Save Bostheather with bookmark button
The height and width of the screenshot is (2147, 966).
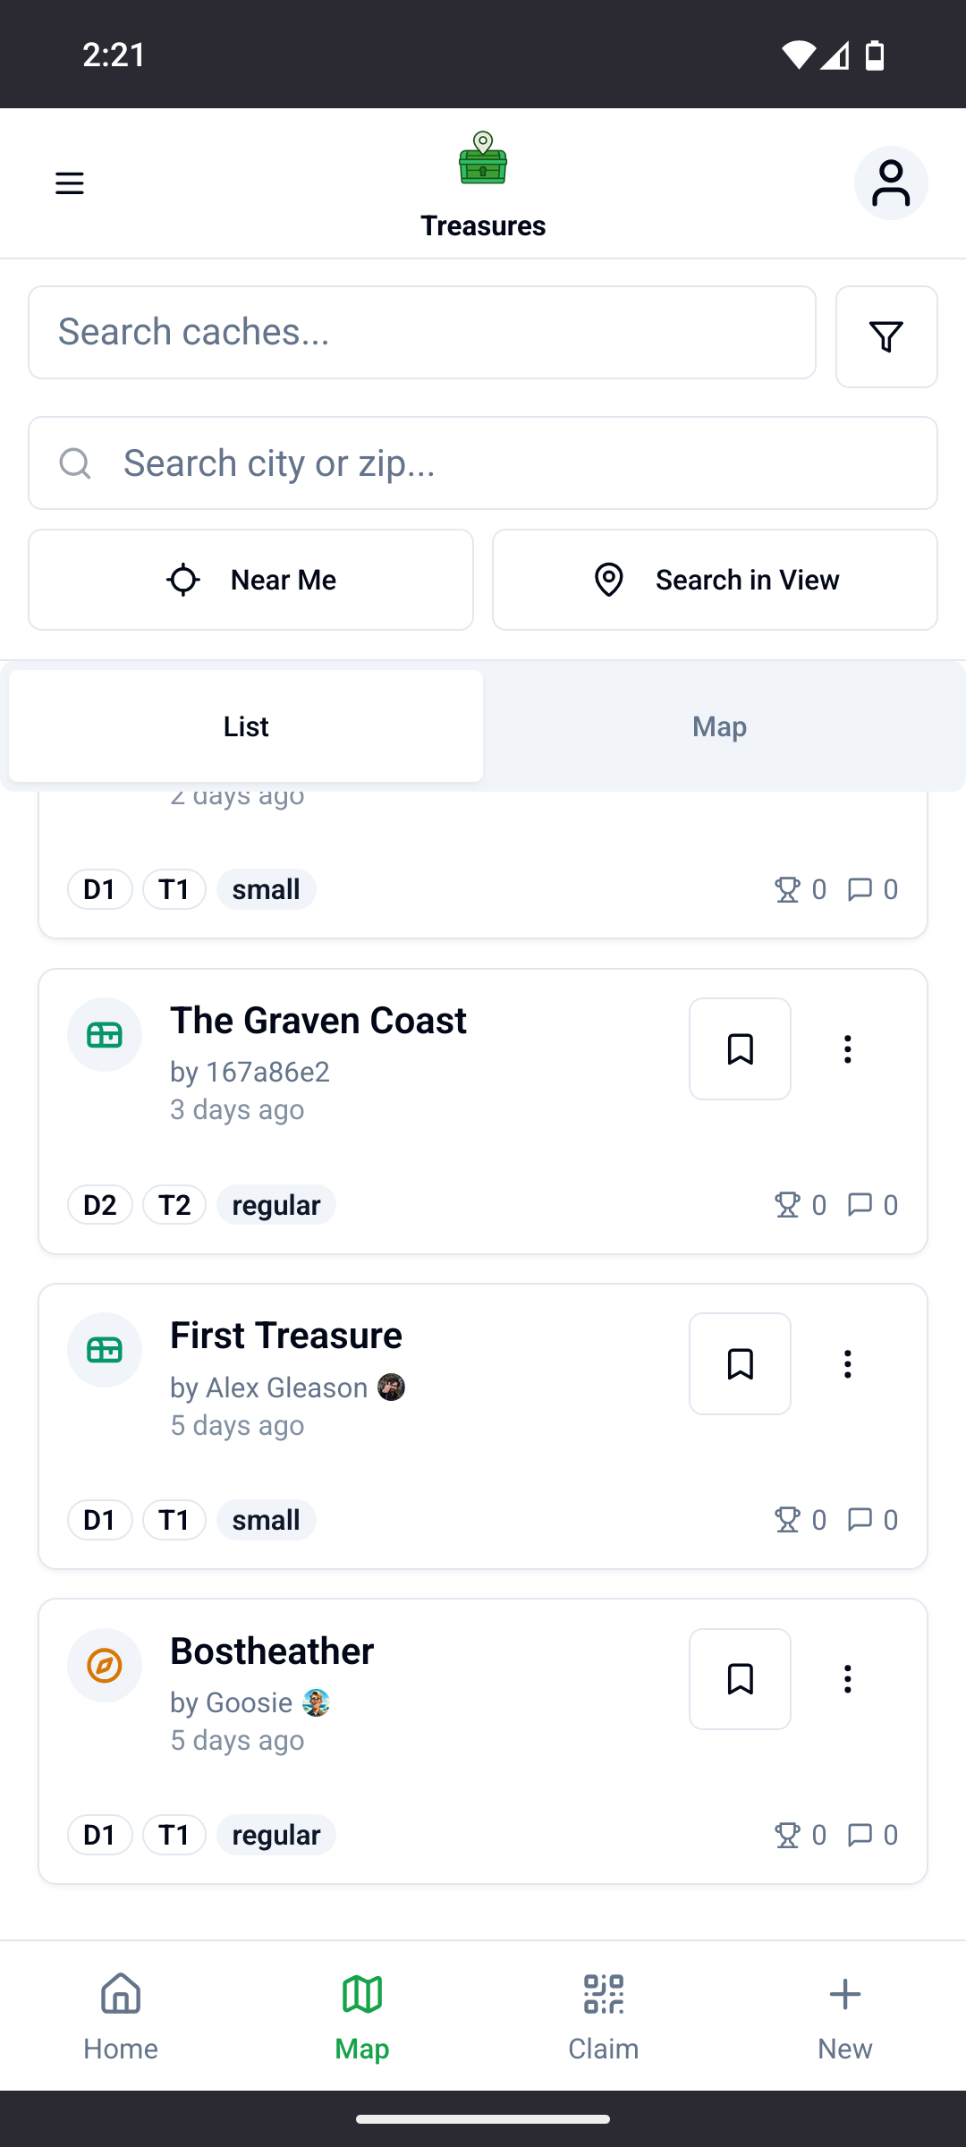pyautogui.click(x=740, y=1679)
